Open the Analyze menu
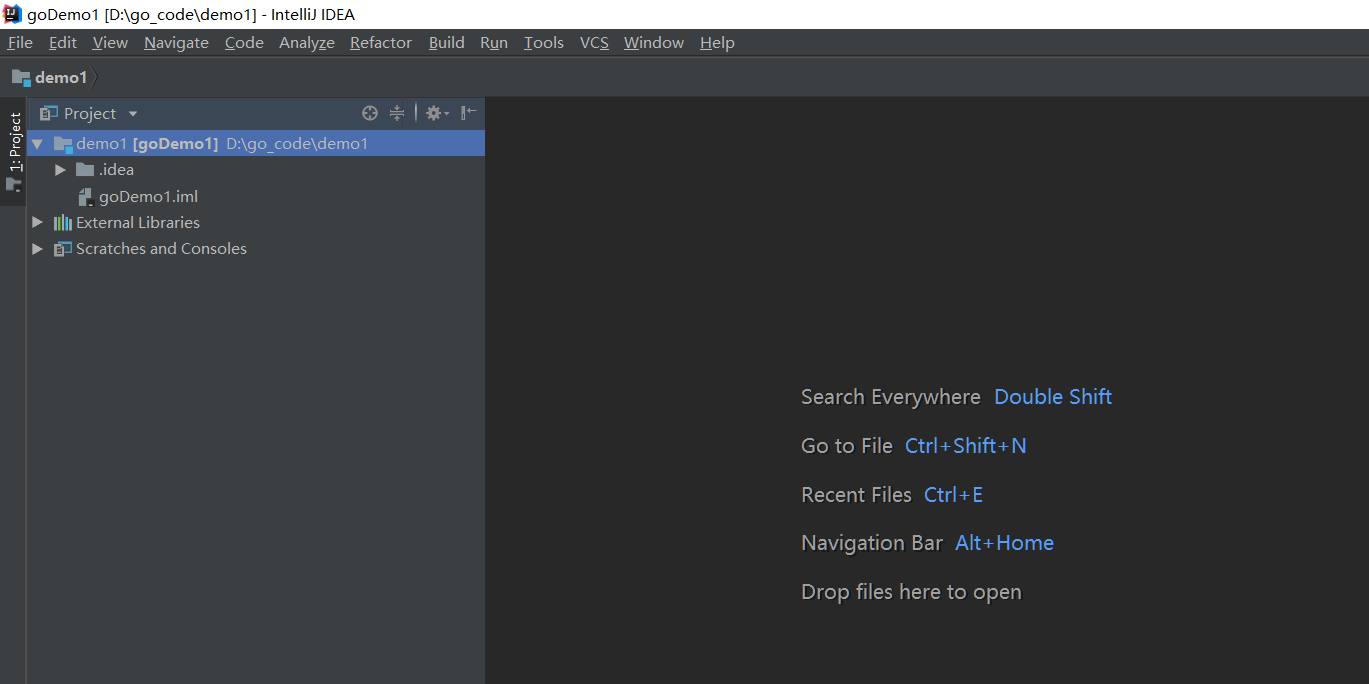Image resolution: width=1369 pixels, height=684 pixels. click(x=307, y=42)
